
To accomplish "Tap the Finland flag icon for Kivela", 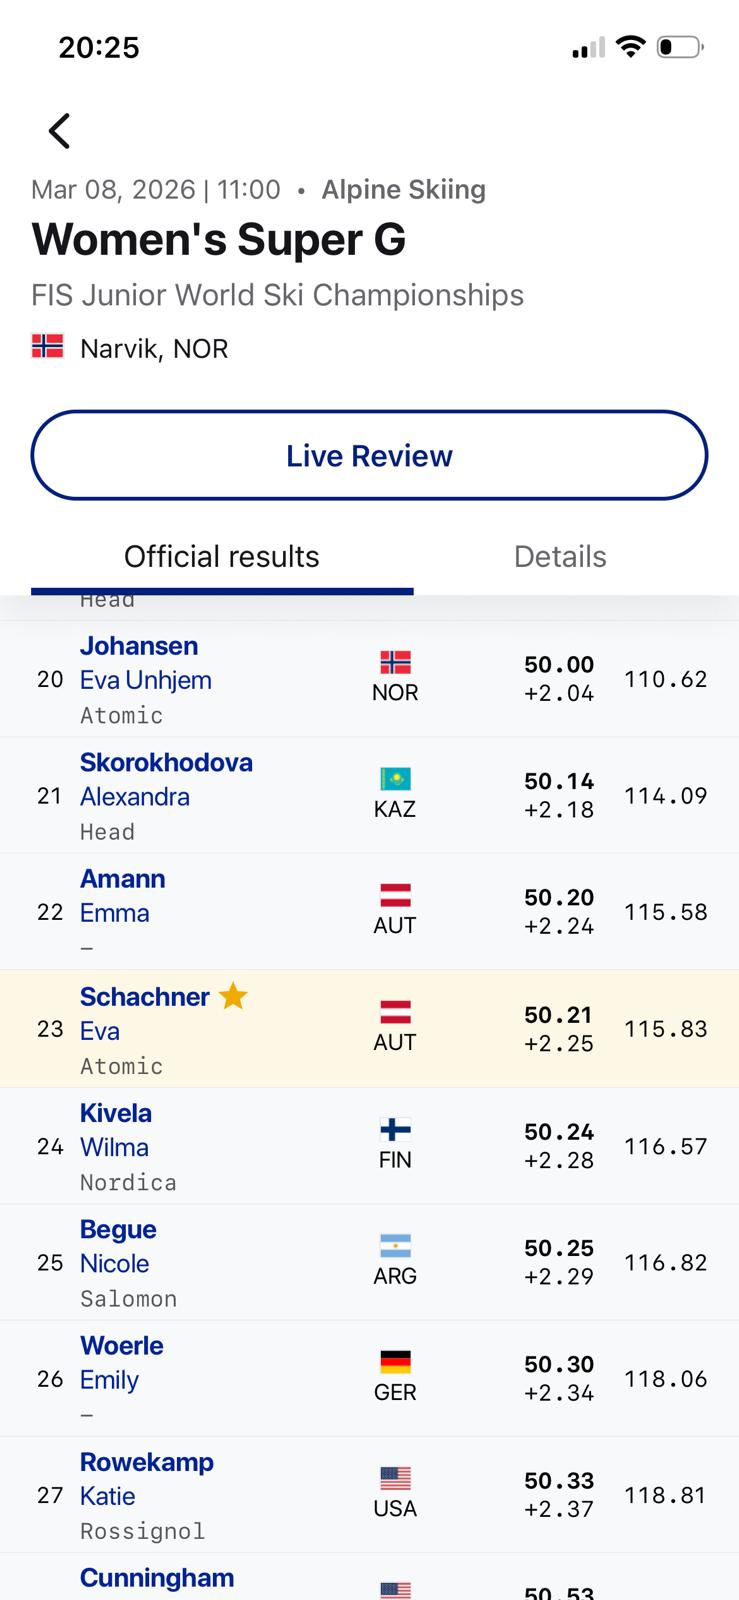I will coord(395,1130).
